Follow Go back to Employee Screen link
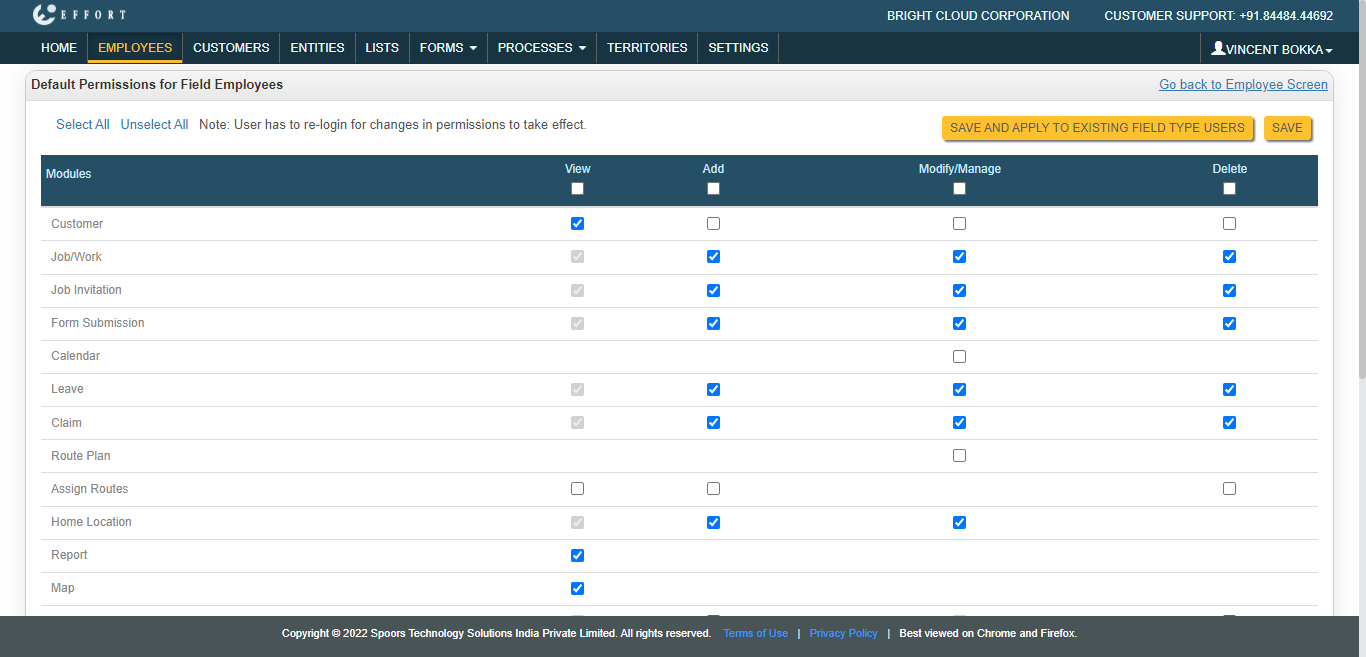Viewport: 1366px width, 657px height. pos(1243,85)
